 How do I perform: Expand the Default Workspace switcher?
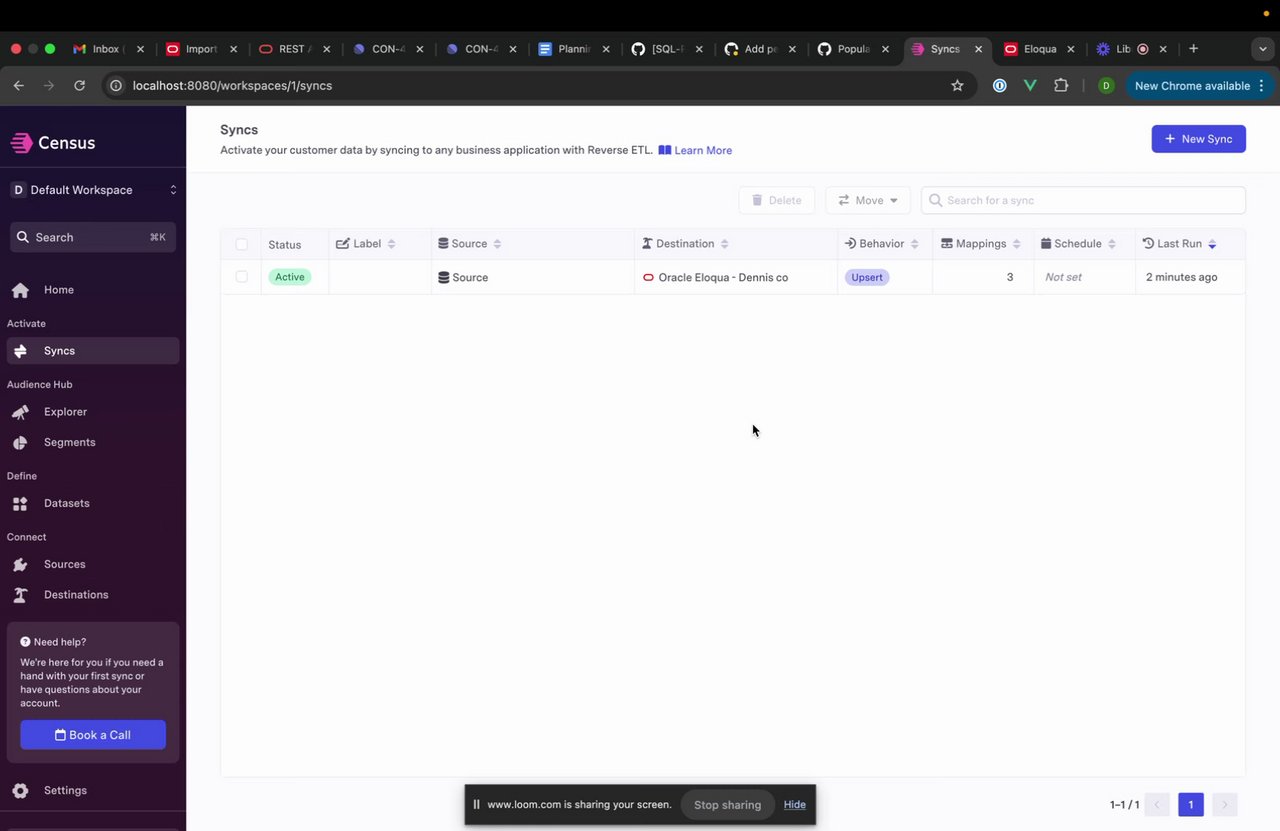tap(93, 190)
